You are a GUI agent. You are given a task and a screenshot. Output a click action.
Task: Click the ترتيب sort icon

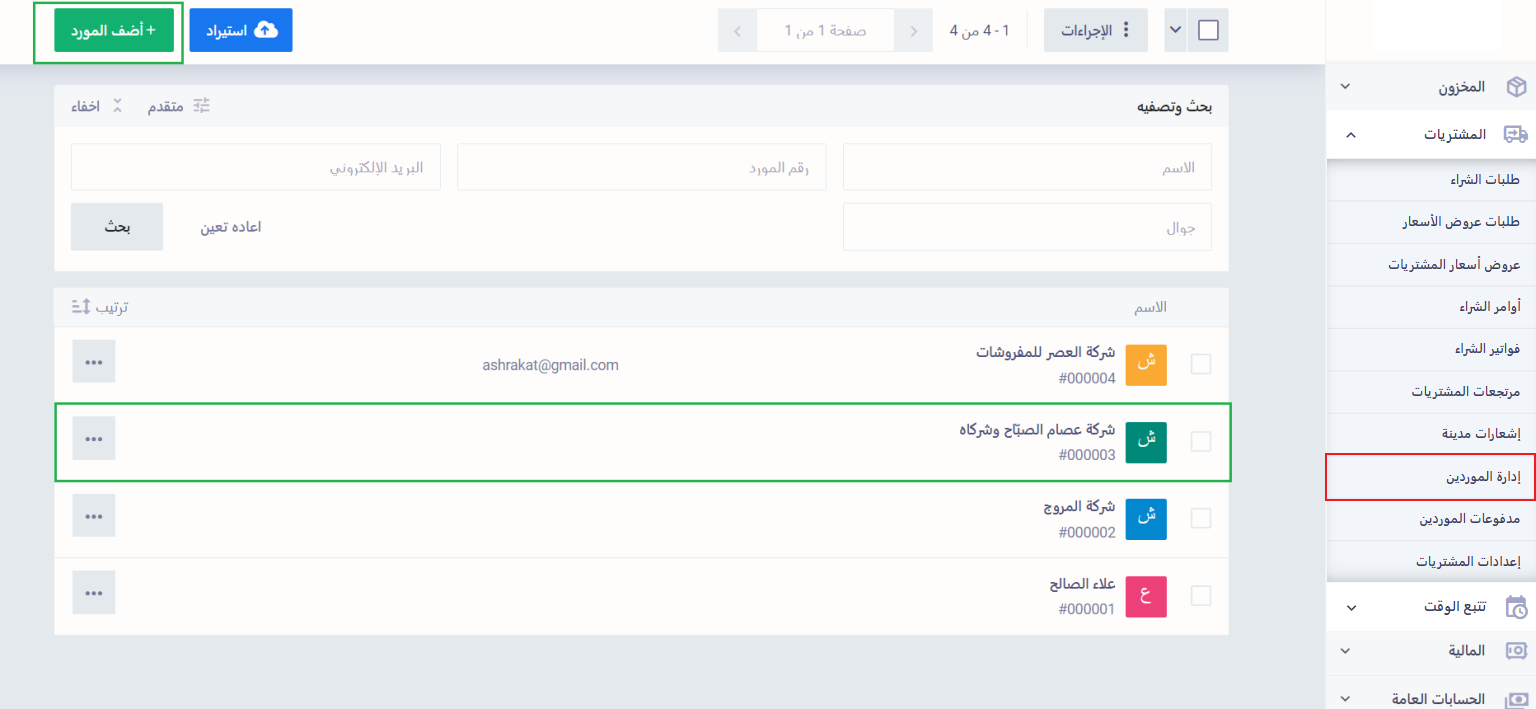[x=82, y=307]
